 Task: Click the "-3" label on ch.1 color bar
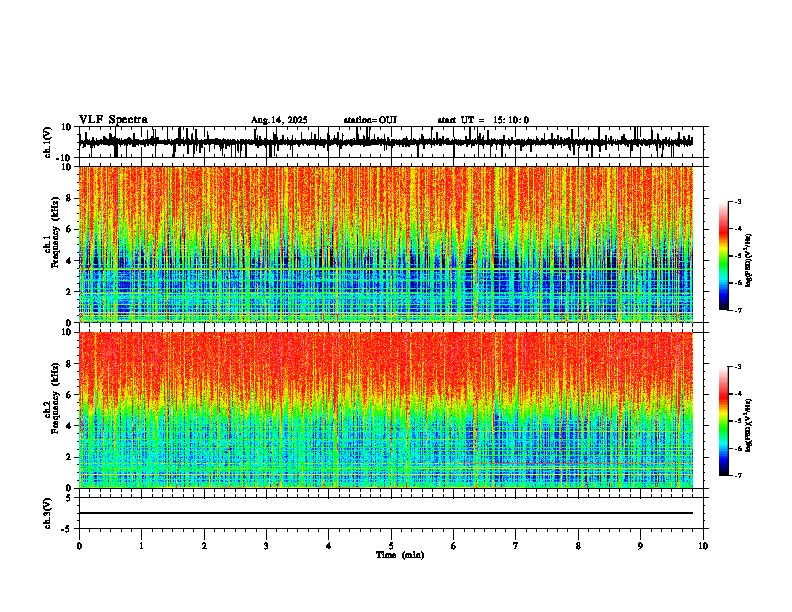(738, 201)
